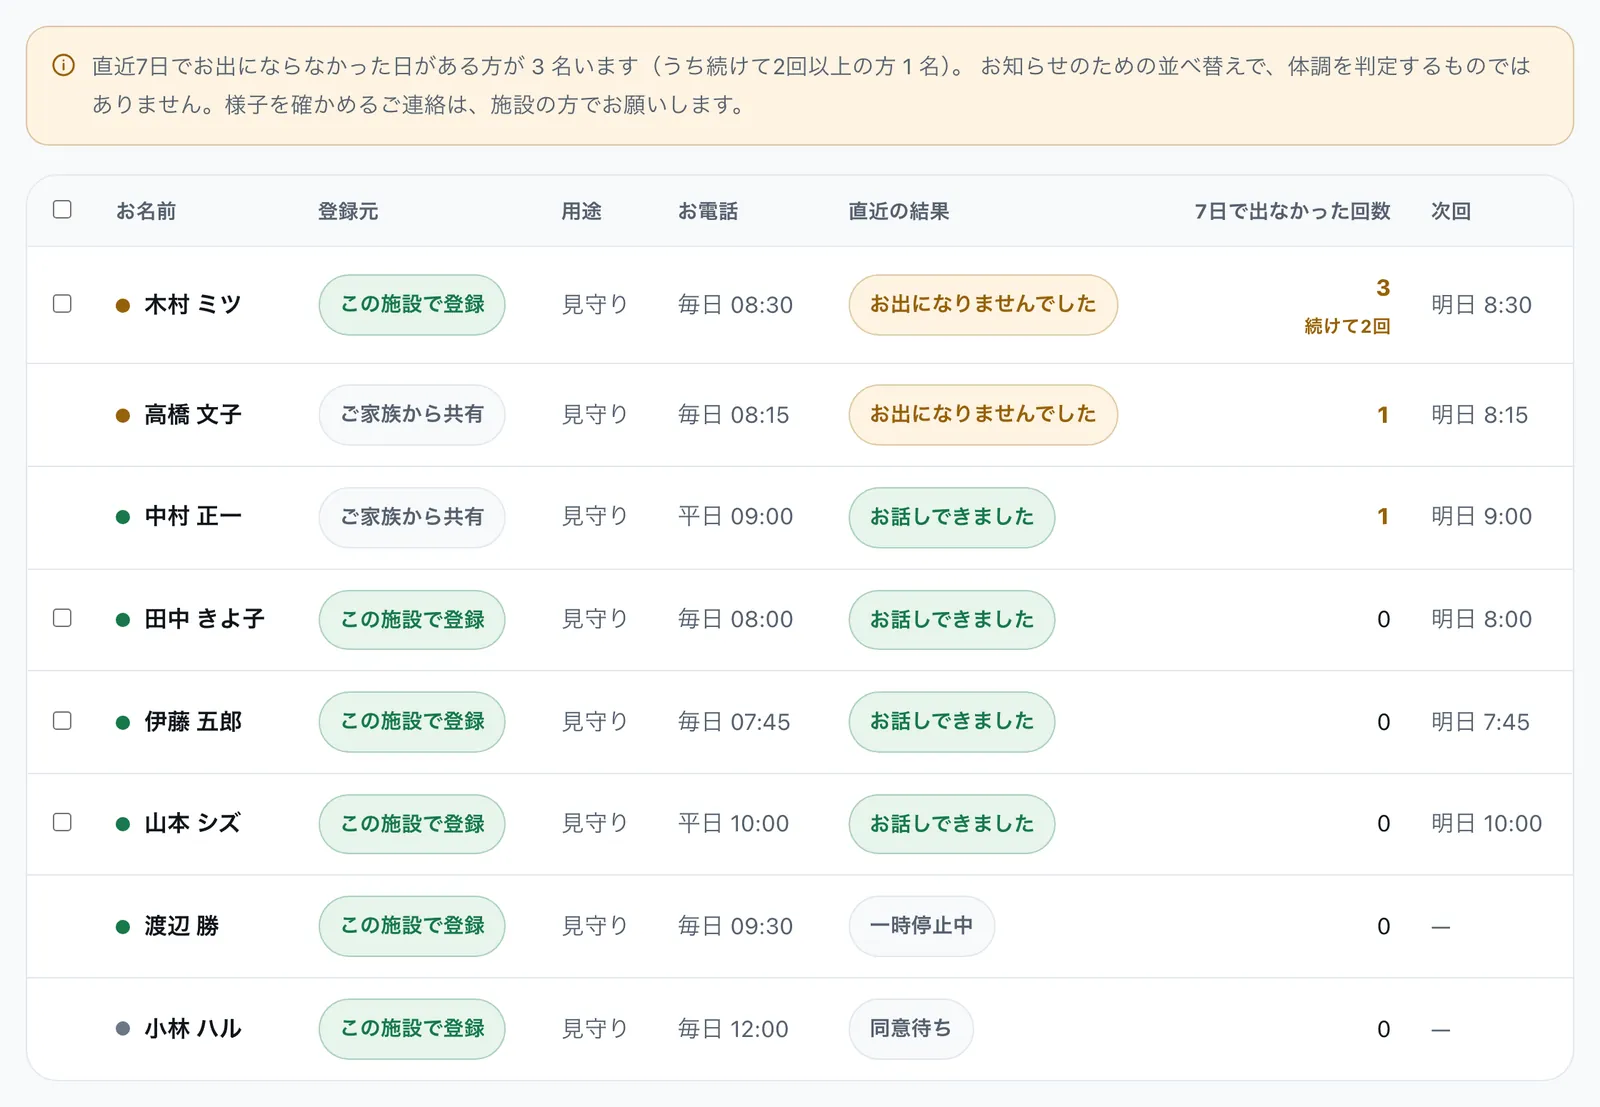The width and height of the screenshot is (1600, 1107).
Task: Click お話しできました badge for 伊藤 五郎
Action: 952,722
